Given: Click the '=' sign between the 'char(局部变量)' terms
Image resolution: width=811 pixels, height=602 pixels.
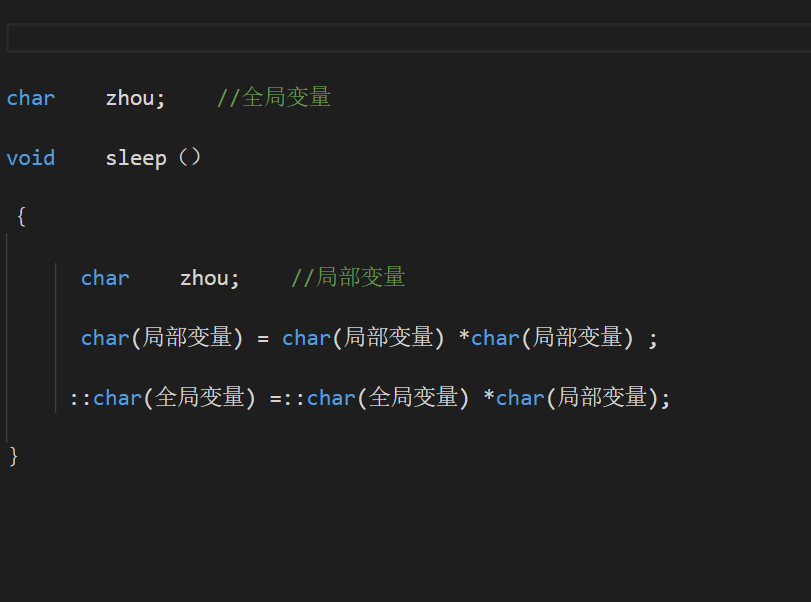Looking at the screenshot, I should 263,338.
